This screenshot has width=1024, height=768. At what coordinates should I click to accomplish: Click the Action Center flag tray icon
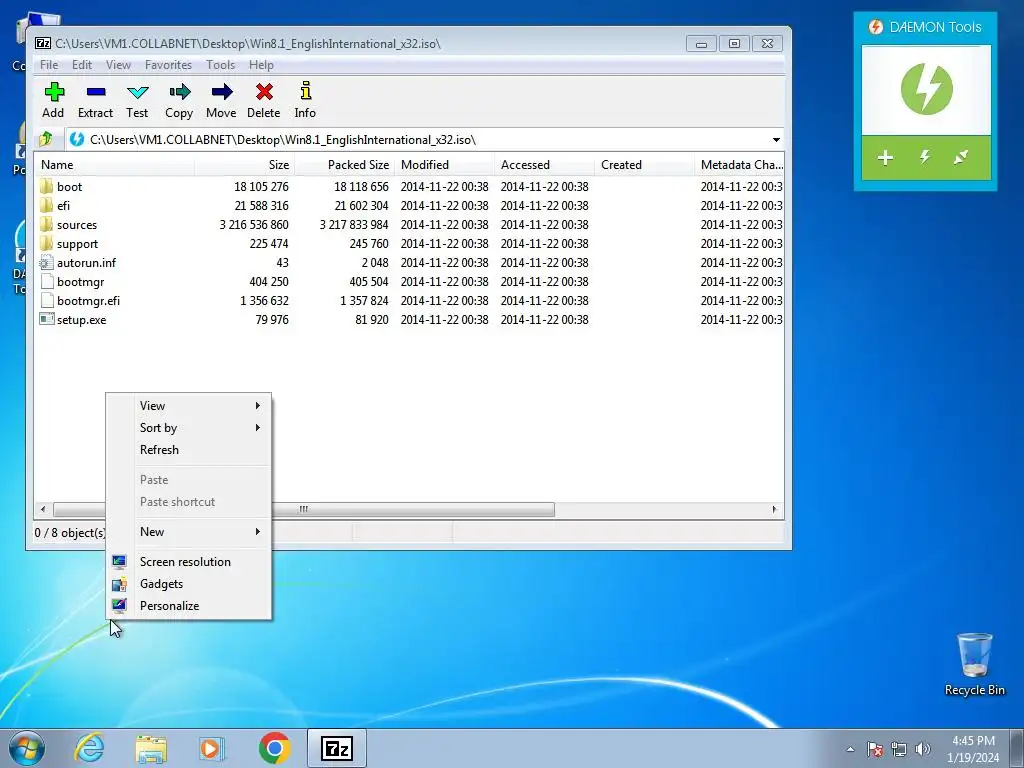875,749
